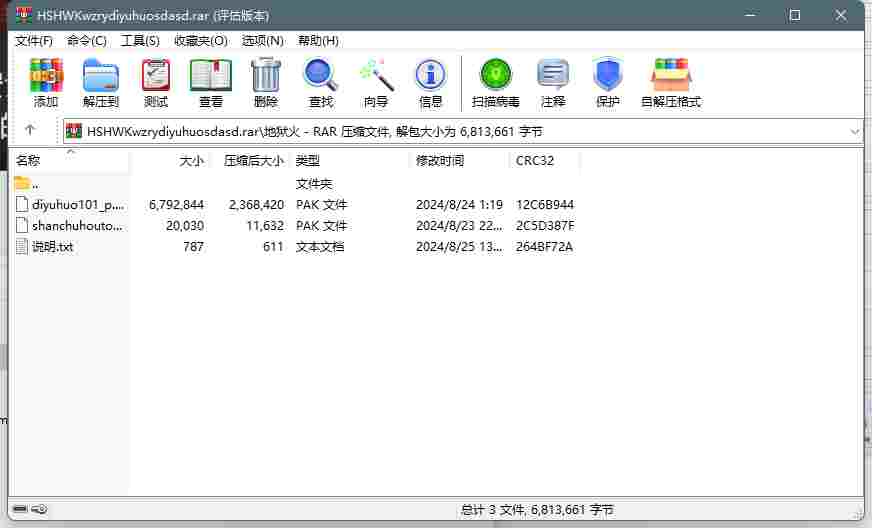The width and height of the screenshot is (872, 528).
Task: Open the 注释 (Comment) tool
Action: 553,74
